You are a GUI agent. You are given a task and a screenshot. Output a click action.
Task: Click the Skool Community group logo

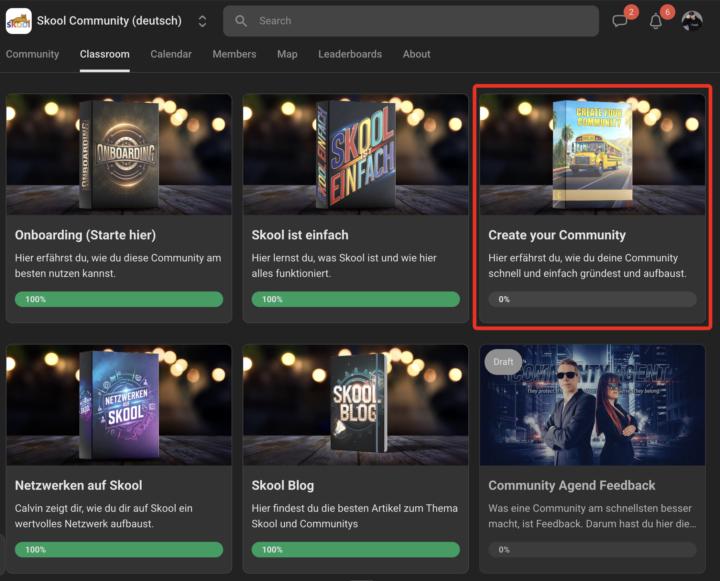click(19, 21)
